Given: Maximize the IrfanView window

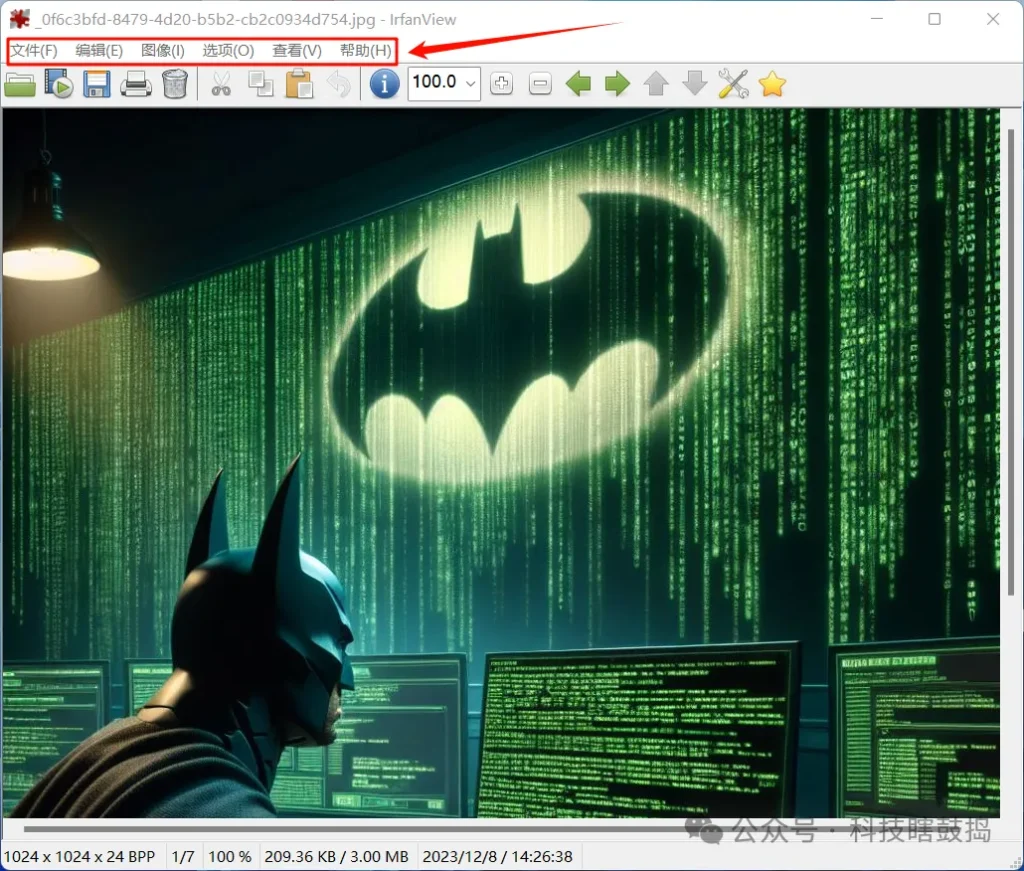Looking at the screenshot, I should [935, 19].
